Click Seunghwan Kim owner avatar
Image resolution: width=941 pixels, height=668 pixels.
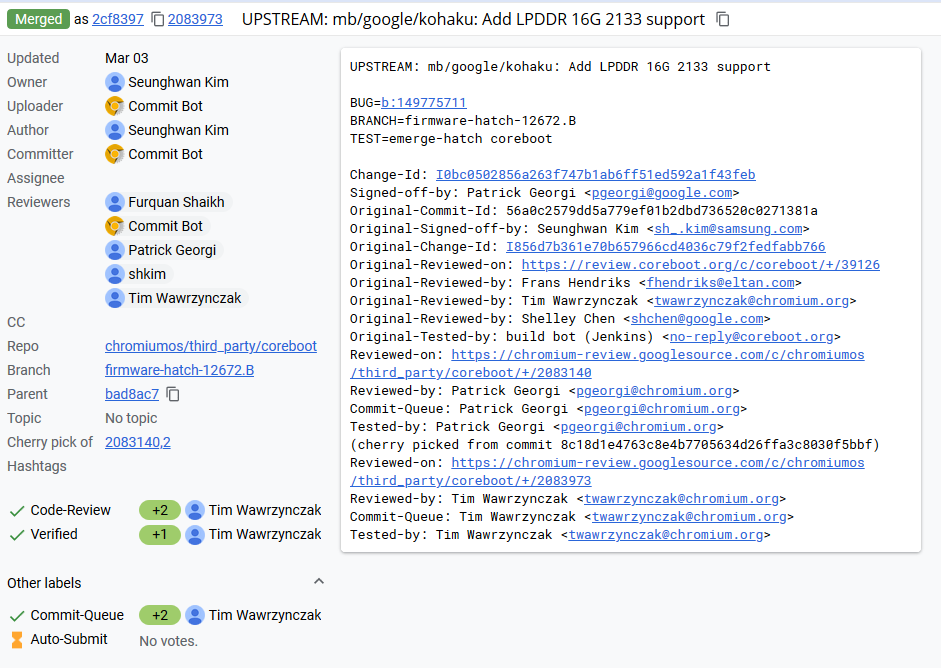pos(115,82)
